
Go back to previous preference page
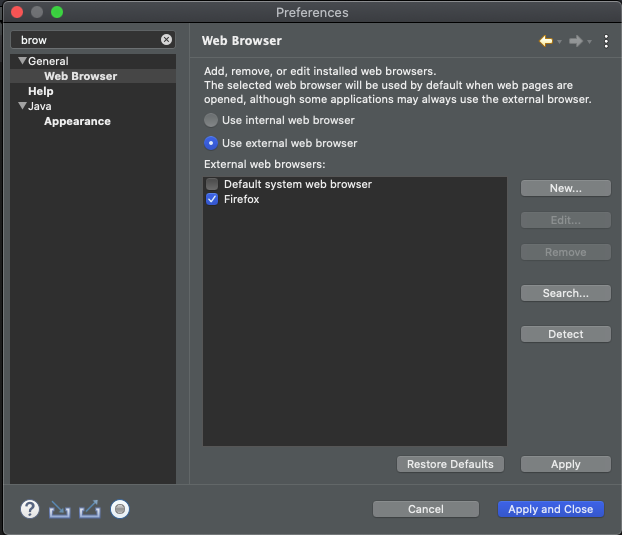tap(546, 41)
